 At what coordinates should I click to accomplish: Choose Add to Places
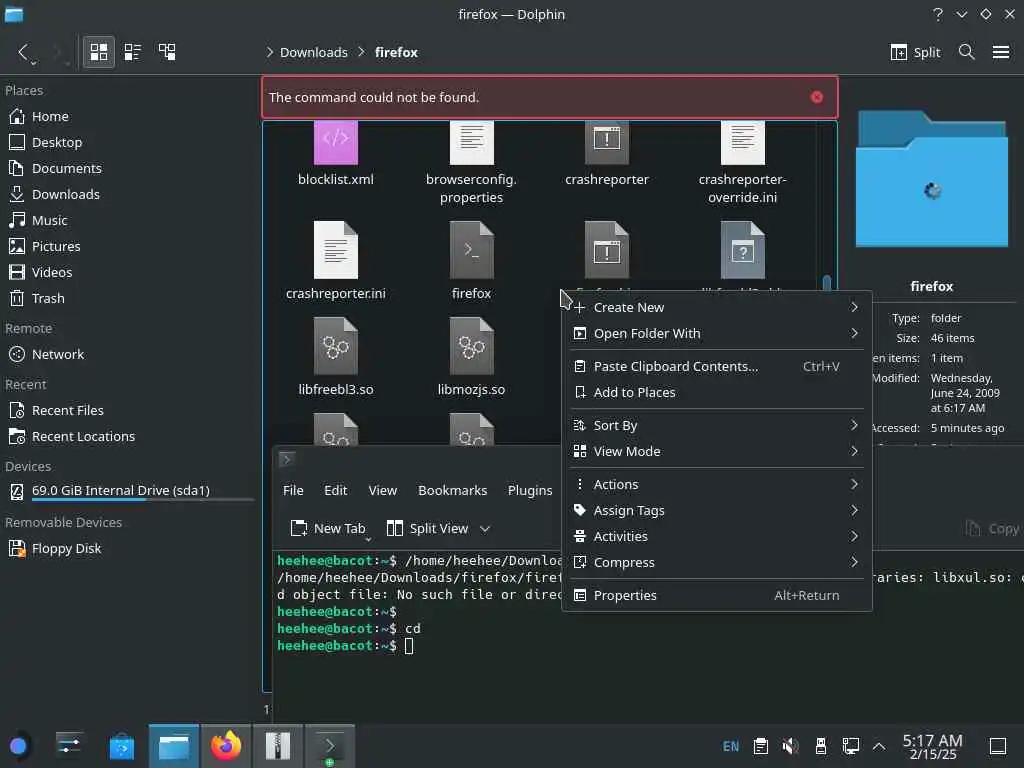(x=716, y=392)
